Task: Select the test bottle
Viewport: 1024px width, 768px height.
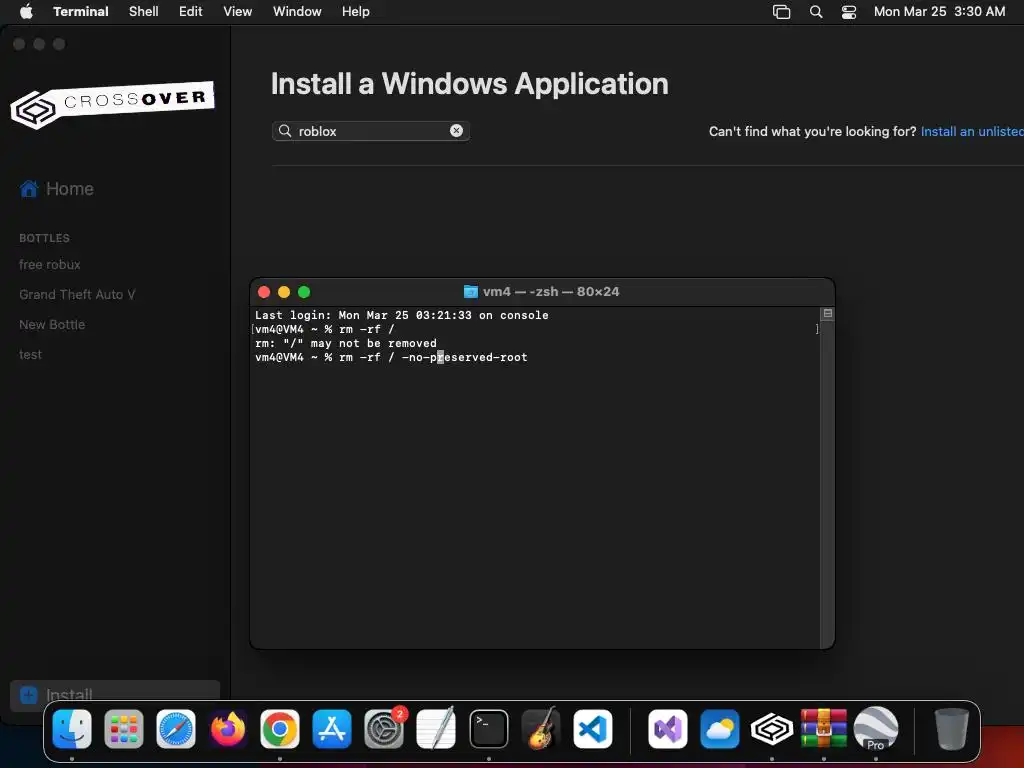Action: click(x=30, y=355)
